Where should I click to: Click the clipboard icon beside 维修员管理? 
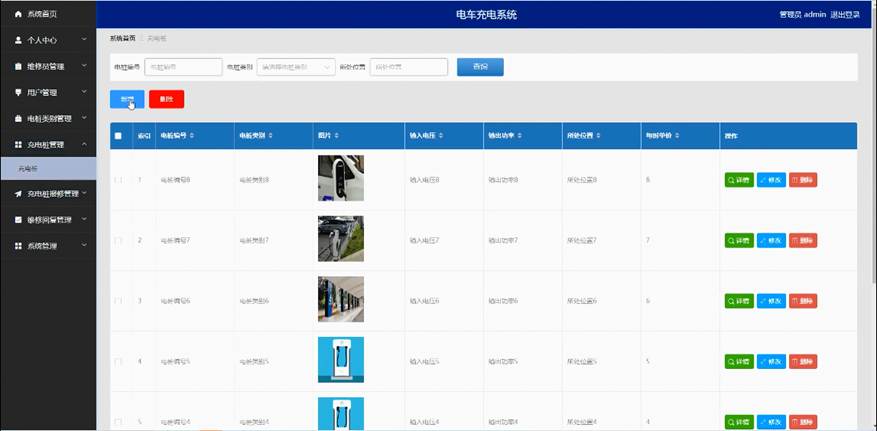coord(18,67)
